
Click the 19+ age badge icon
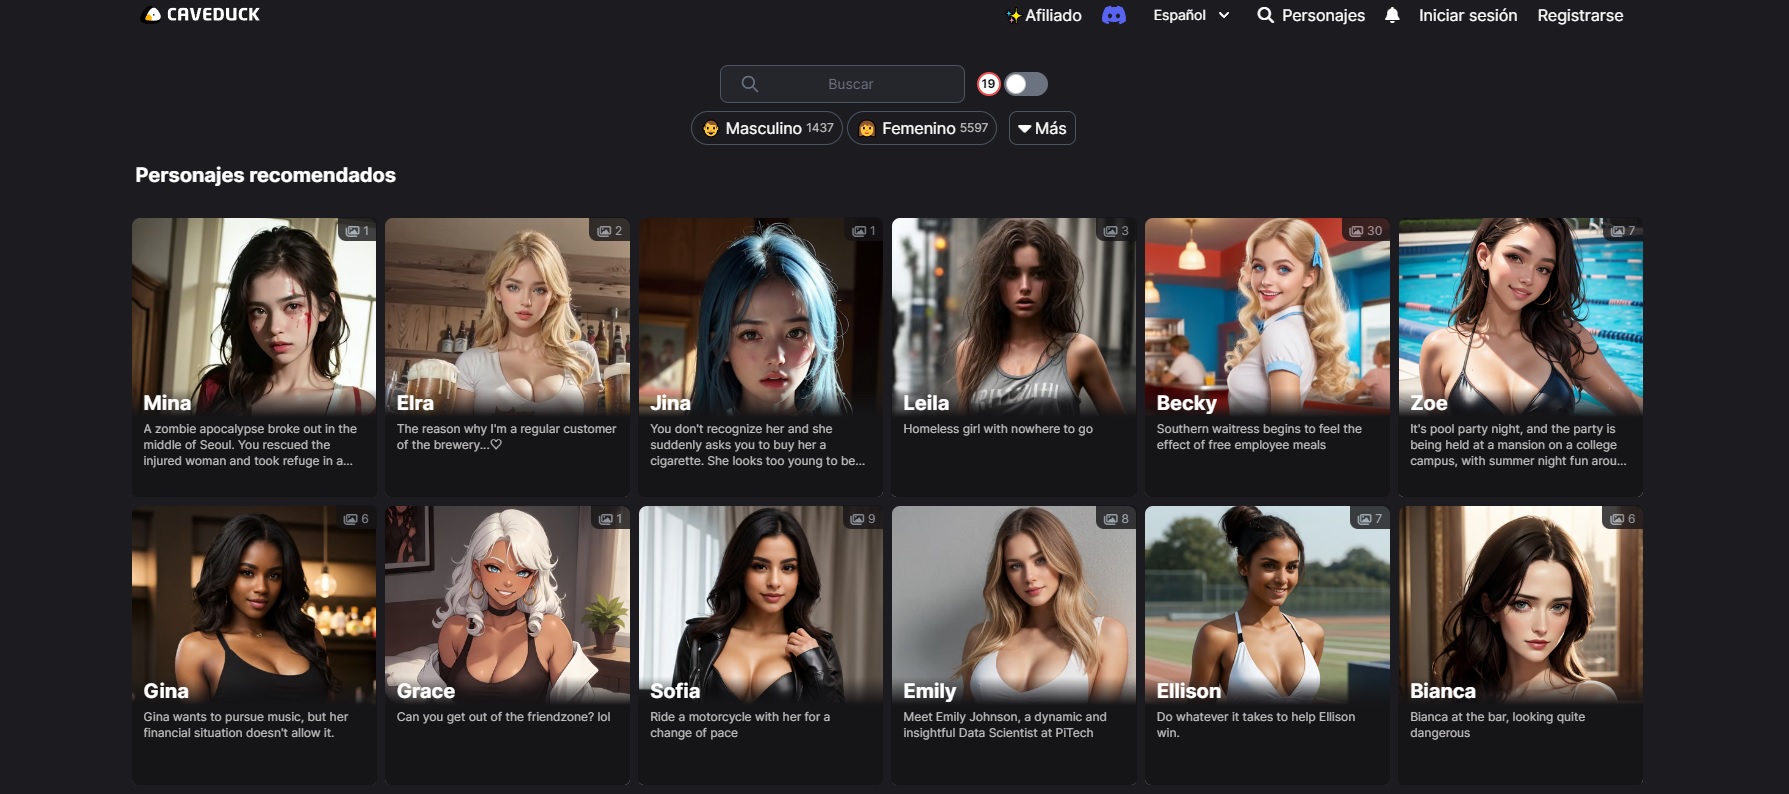tap(988, 84)
